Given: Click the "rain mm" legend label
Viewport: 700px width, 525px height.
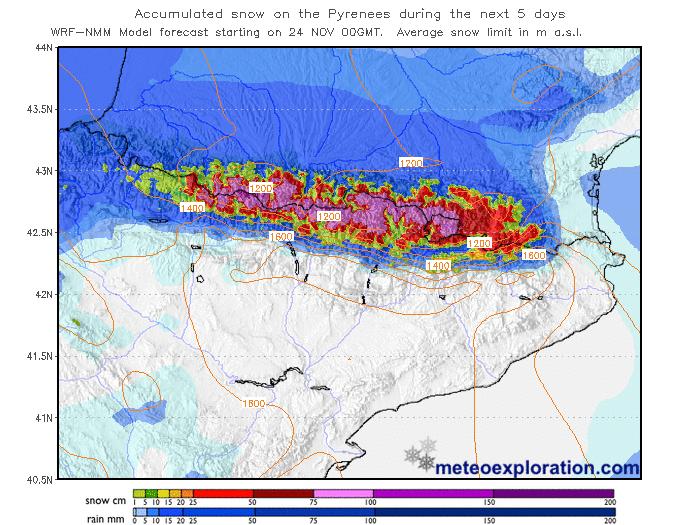Looking at the screenshot, I should tap(105, 520).
